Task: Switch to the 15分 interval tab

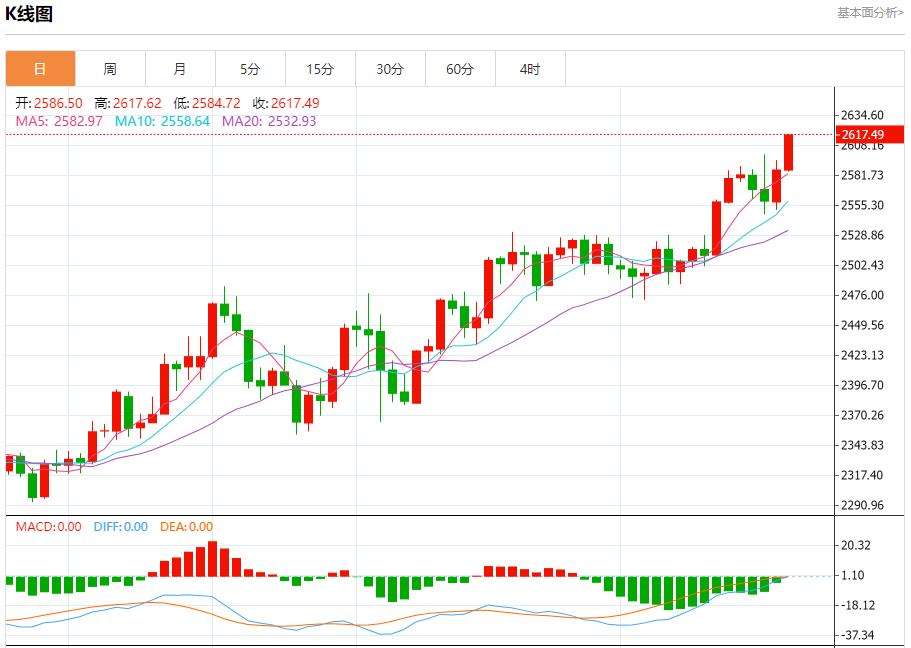Action: click(320, 69)
